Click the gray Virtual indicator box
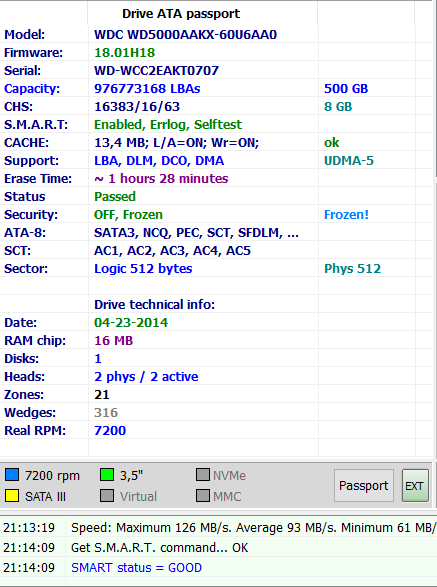437x587 pixels. 107,496
